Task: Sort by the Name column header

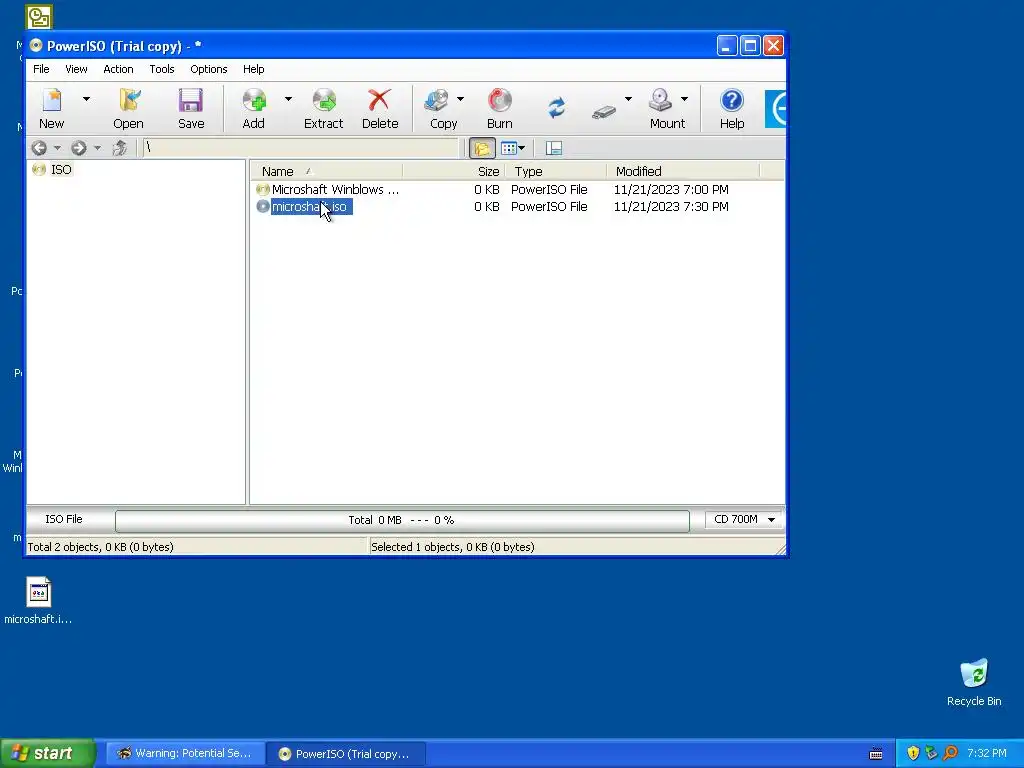Action: [327, 171]
